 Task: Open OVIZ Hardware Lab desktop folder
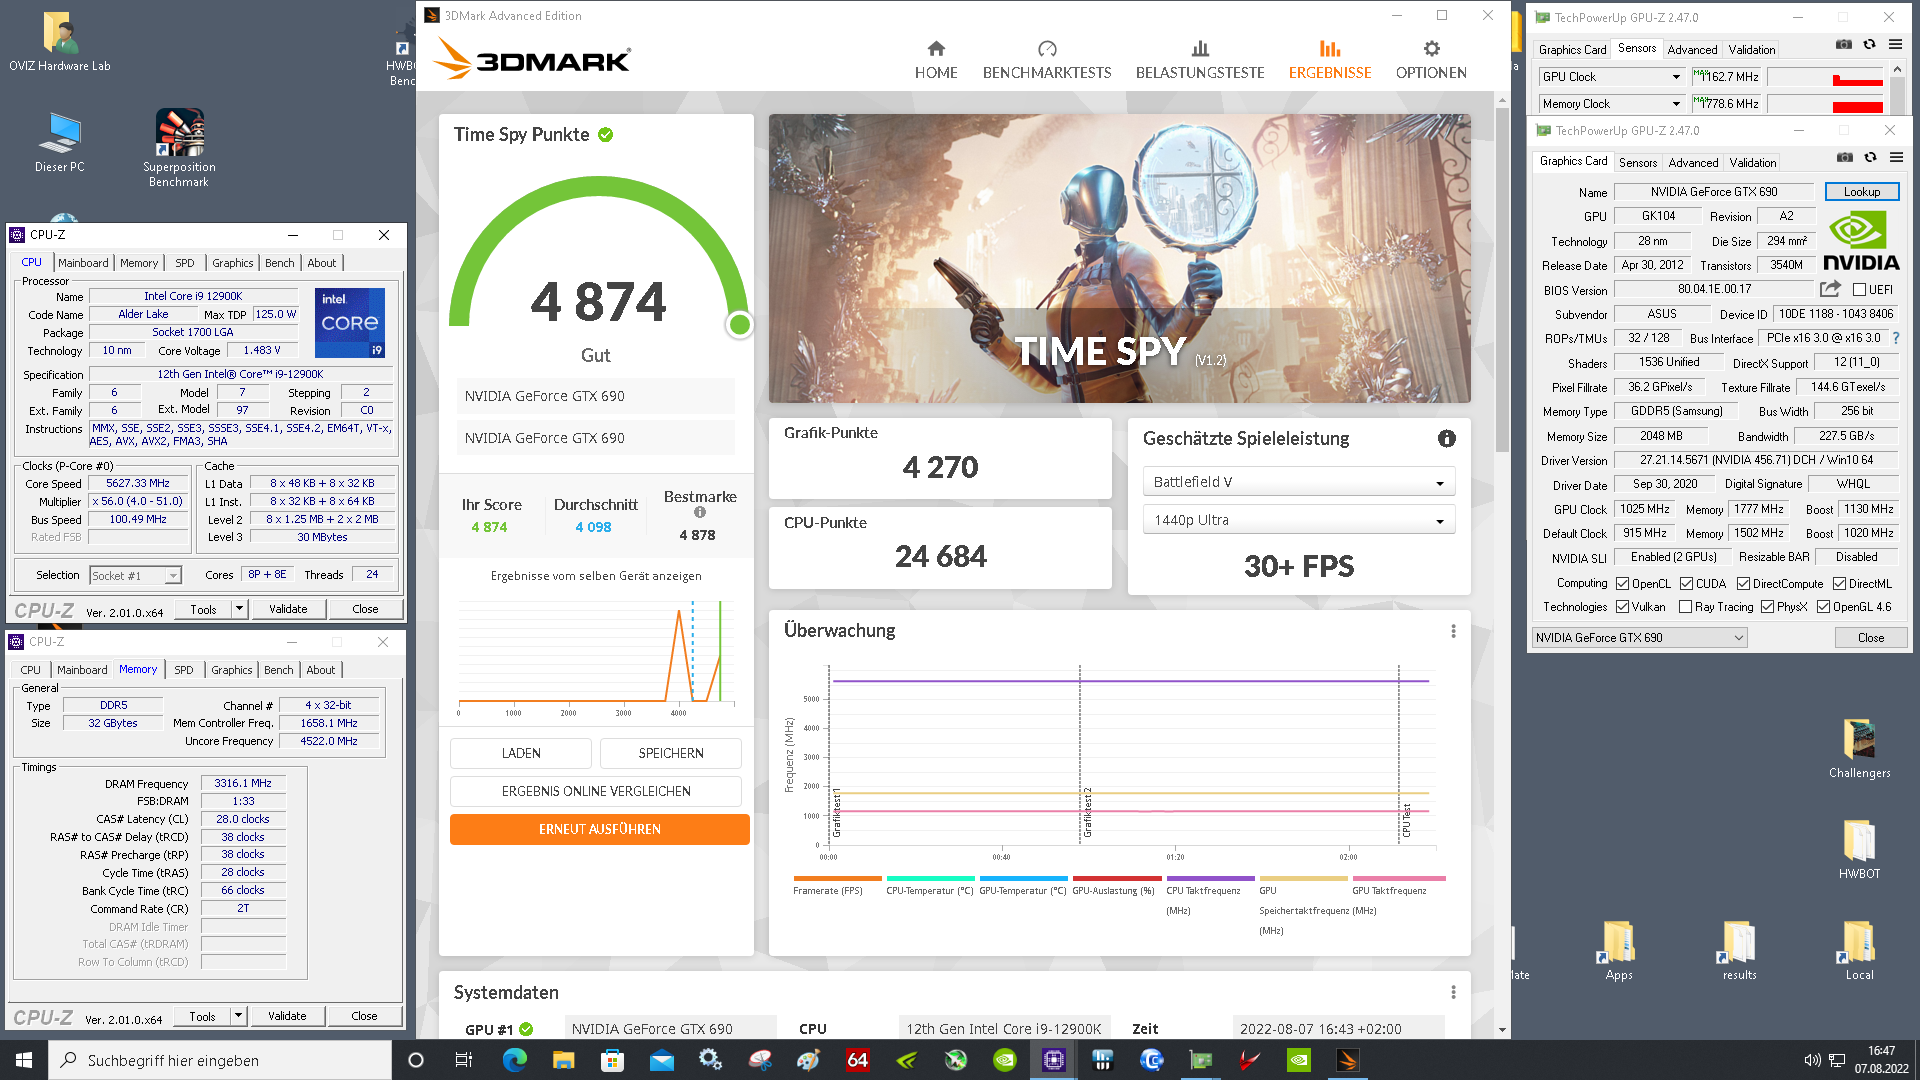[x=60, y=42]
